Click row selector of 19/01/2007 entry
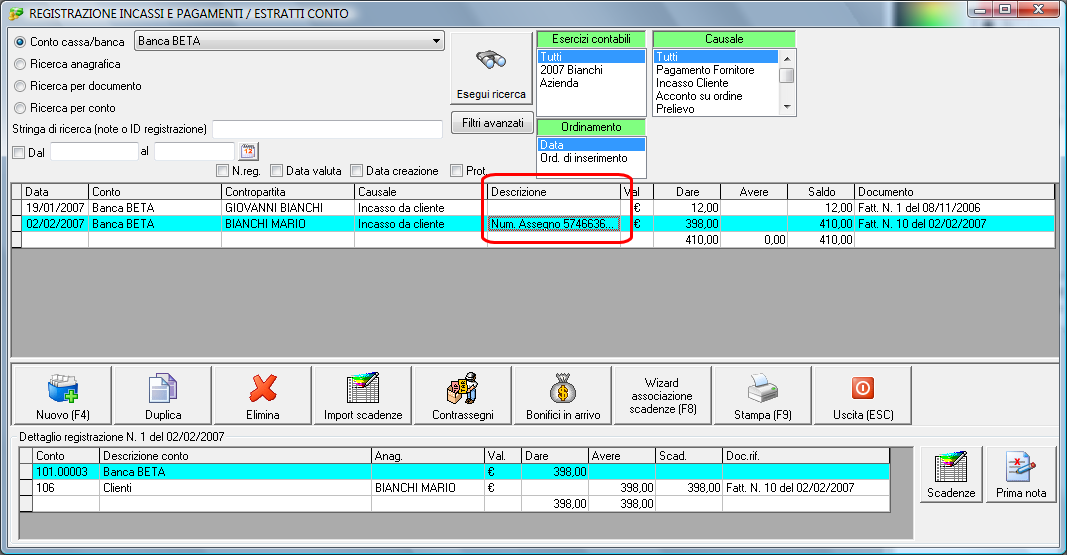The image size is (1067, 555). (x=17, y=208)
